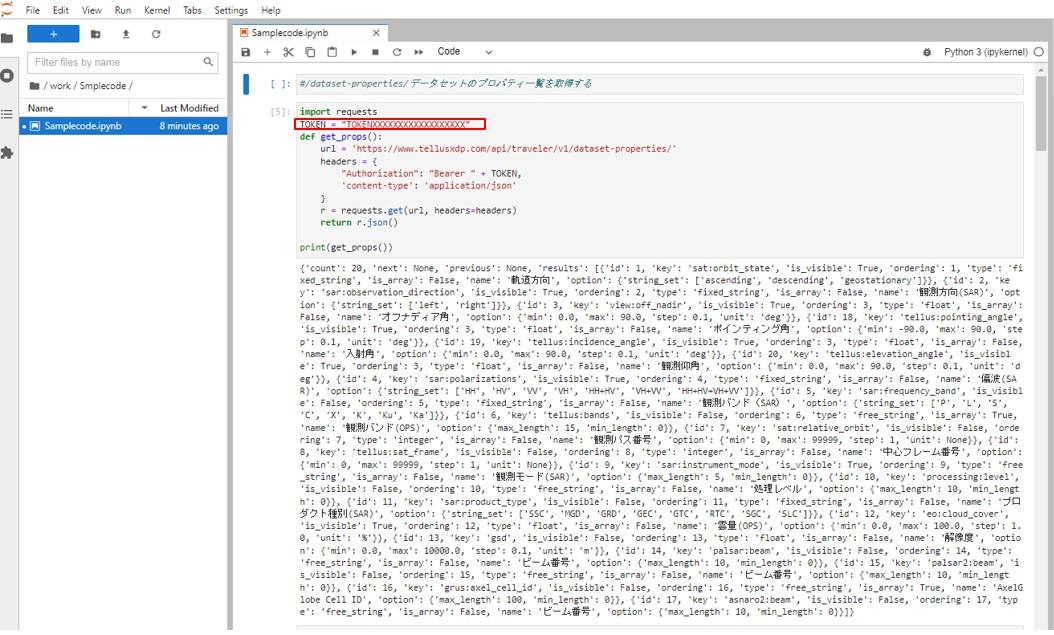This screenshot has height=635, width=1054.
Task: Insert a cell below with plus icon
Action: 267,52
